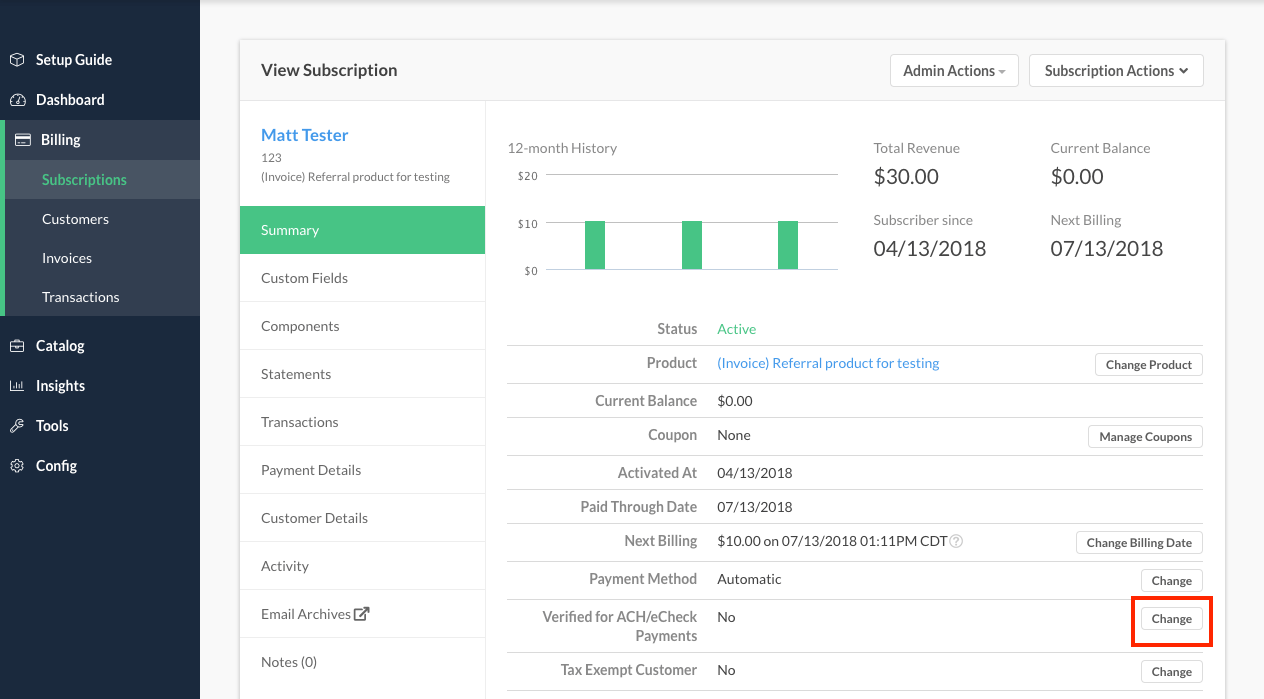1264x699 pixels.
Task: Click the Config gear icon
Action: pos(17,466)
